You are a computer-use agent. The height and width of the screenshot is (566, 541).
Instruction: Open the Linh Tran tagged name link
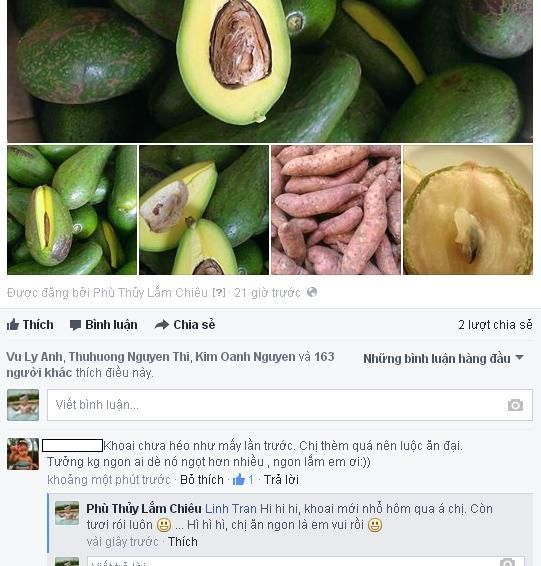point(231,509)
